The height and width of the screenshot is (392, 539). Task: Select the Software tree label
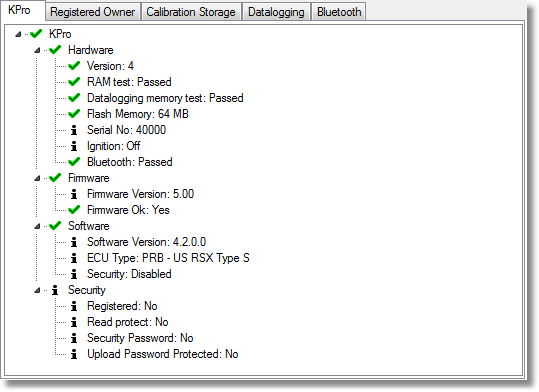[89, 226]
